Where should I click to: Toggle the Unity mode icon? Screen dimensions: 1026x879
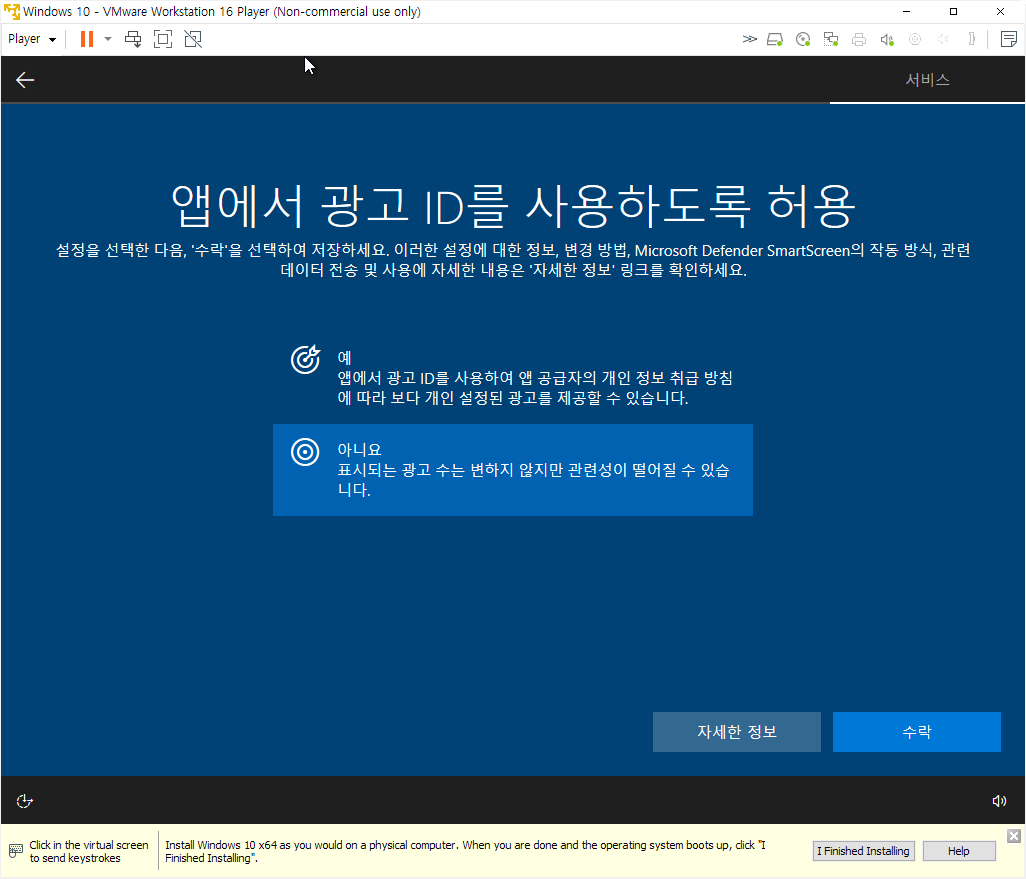(193, 39)
